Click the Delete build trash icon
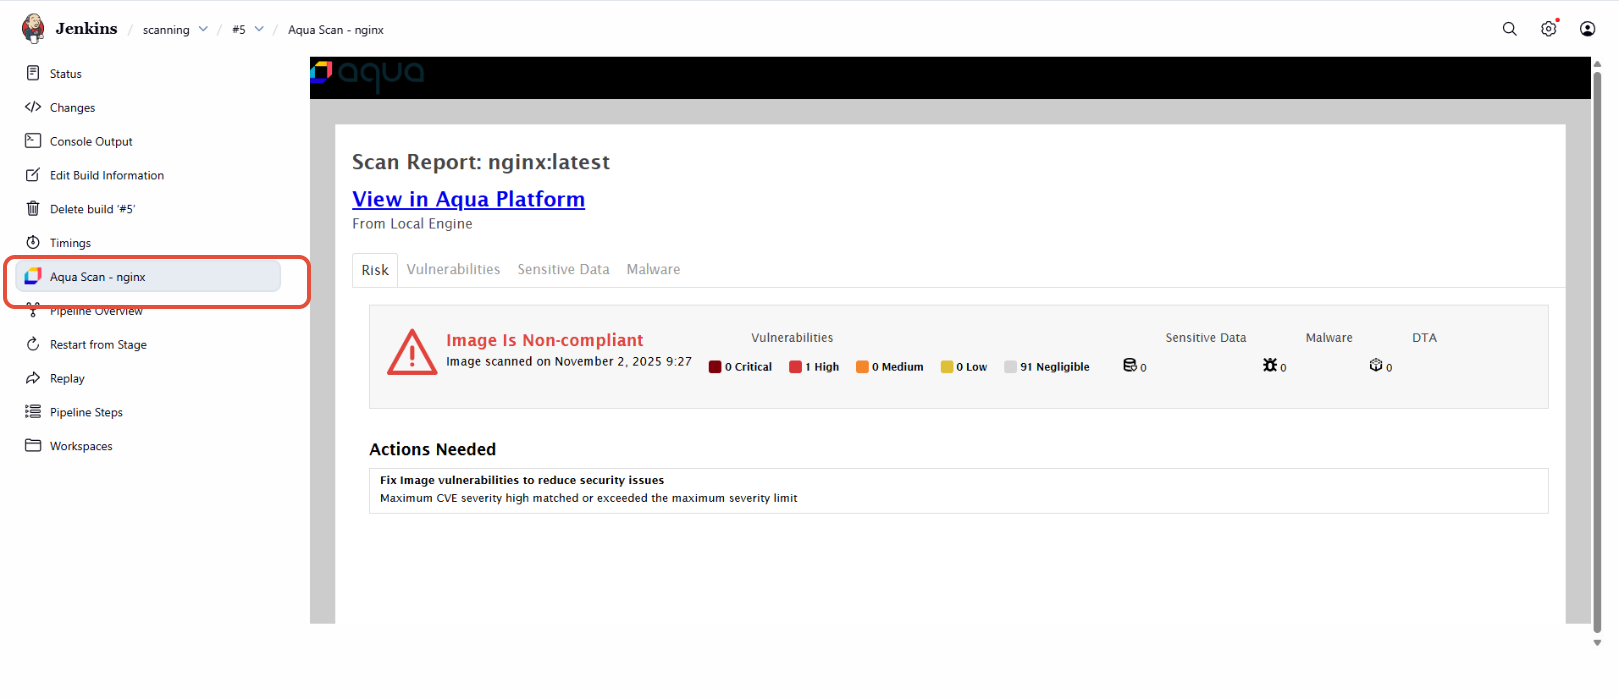 point(33,209)
